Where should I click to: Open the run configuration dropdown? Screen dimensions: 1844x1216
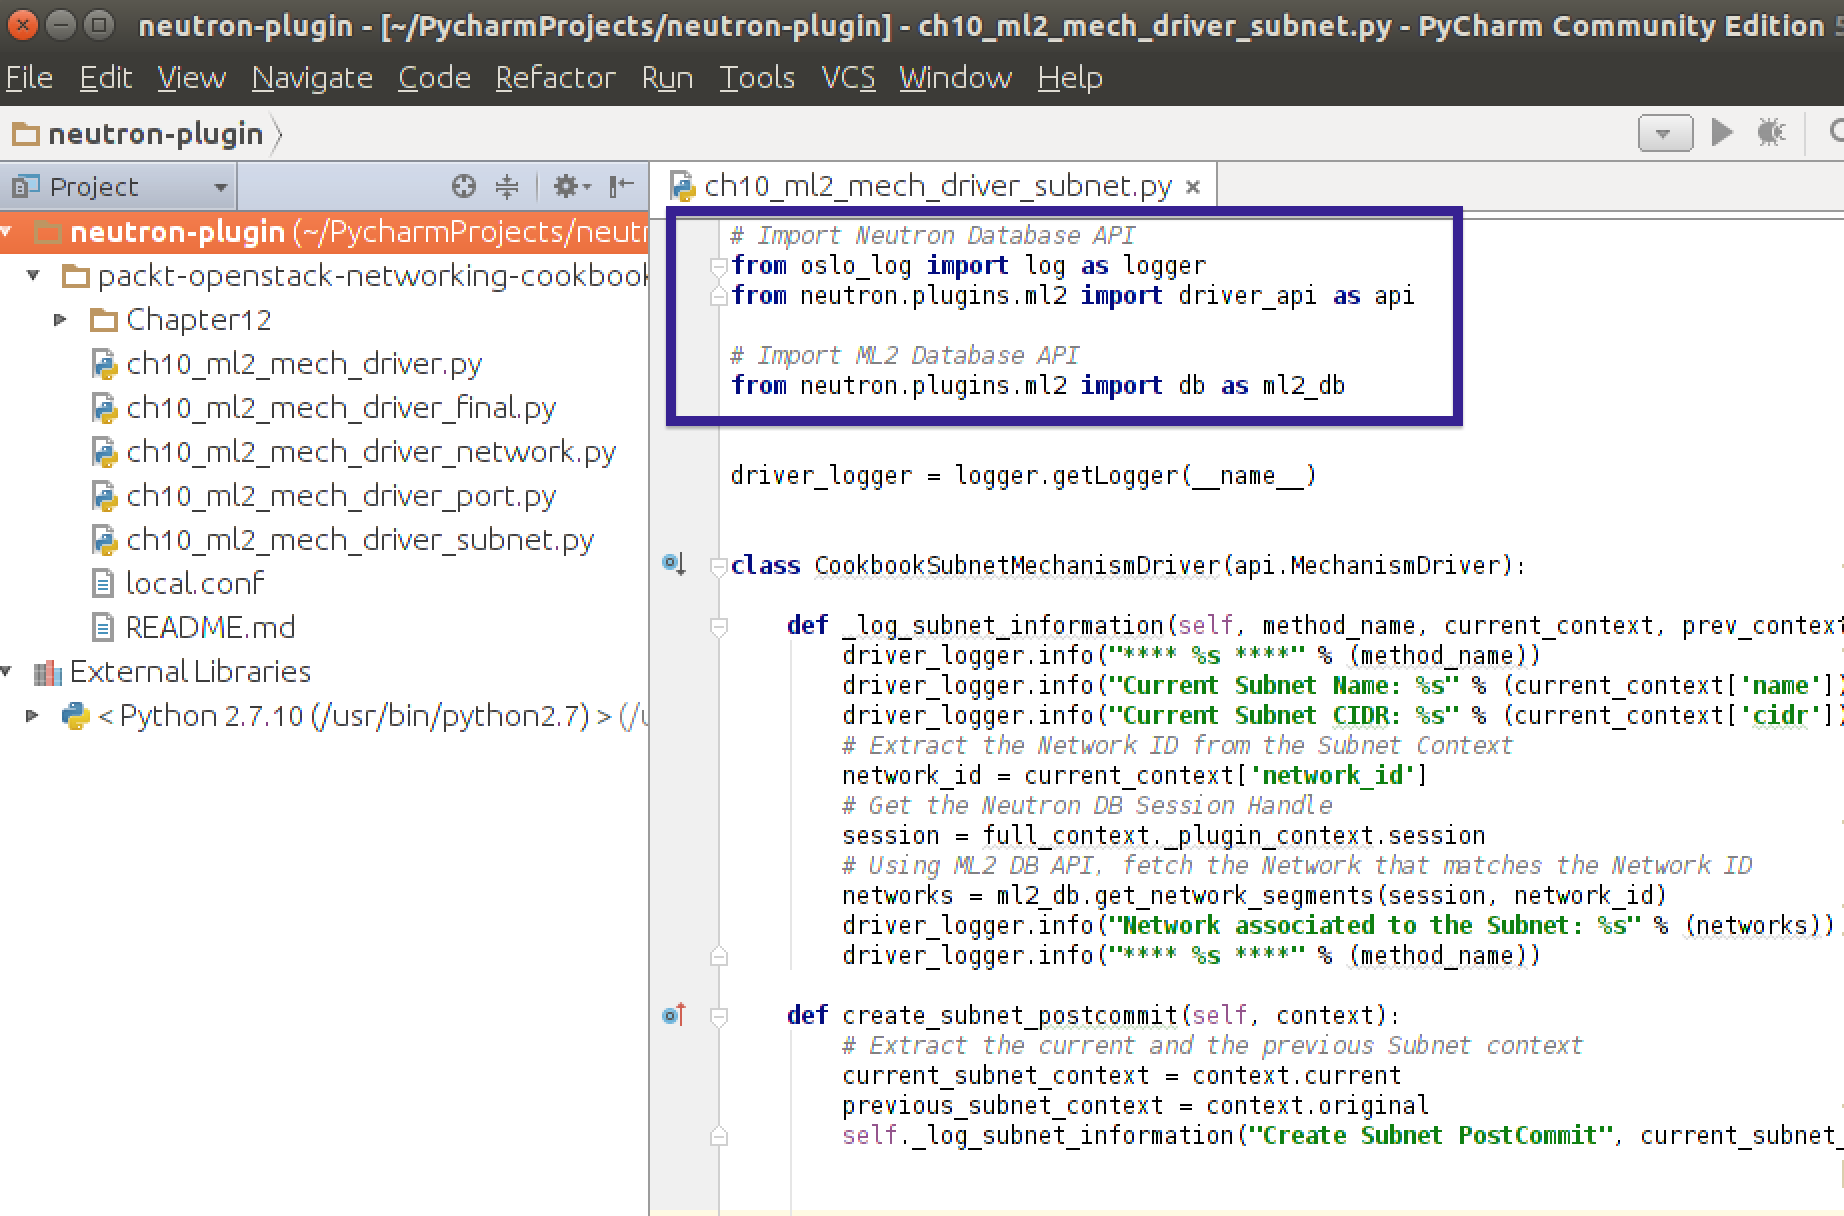(1665, 133)
